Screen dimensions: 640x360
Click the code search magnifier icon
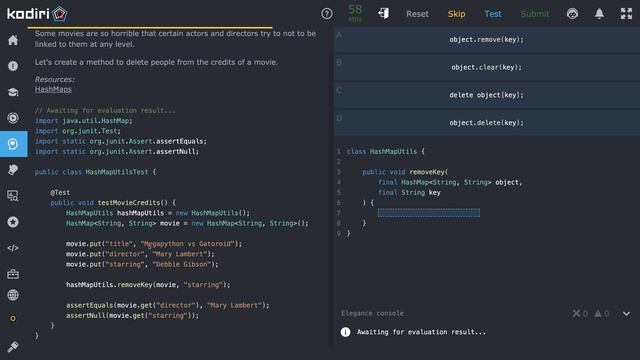[13, 196]
